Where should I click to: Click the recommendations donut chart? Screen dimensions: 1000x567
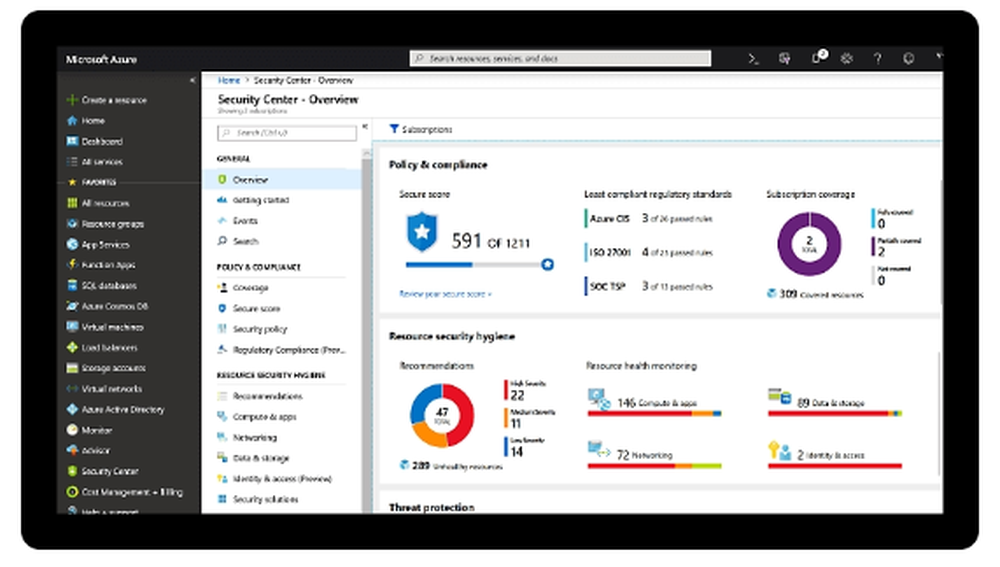[x=442, y=415]
